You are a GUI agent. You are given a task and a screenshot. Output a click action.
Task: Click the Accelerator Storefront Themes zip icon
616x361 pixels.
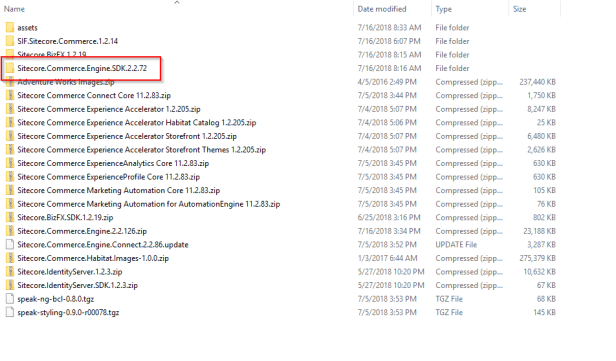point(10,150)
